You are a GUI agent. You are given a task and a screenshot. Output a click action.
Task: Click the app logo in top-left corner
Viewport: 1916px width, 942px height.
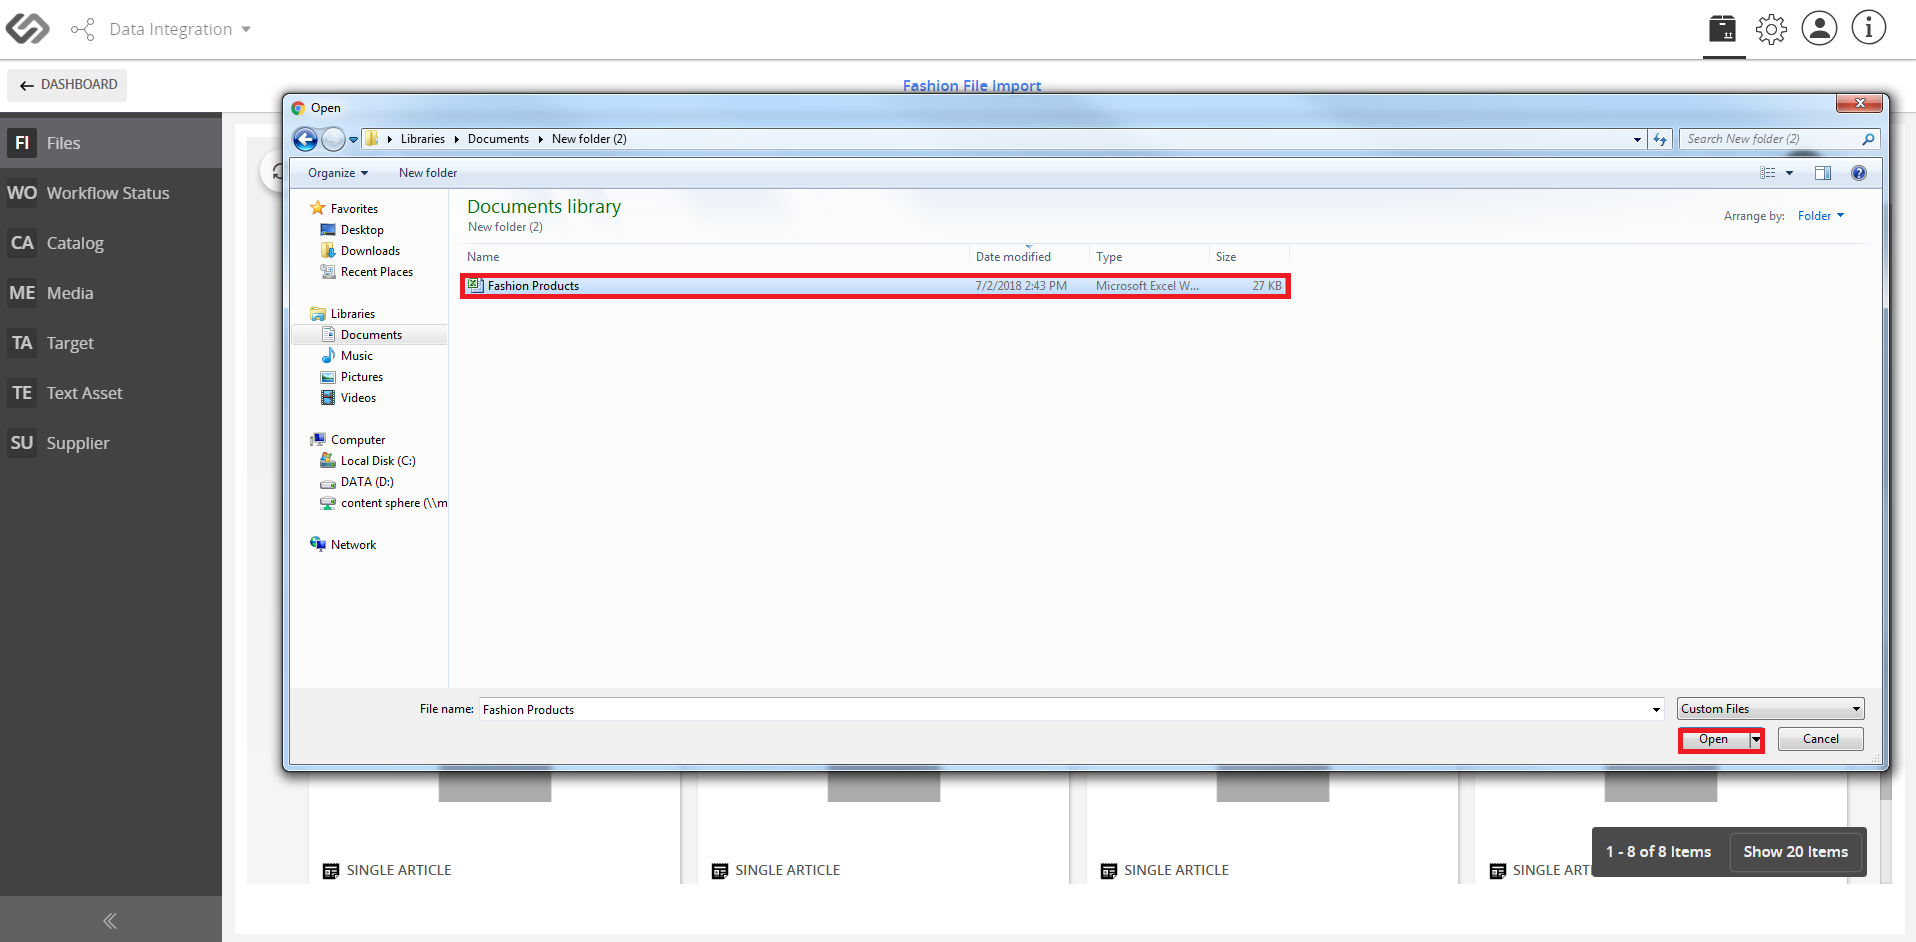click(x=27, y=29)
